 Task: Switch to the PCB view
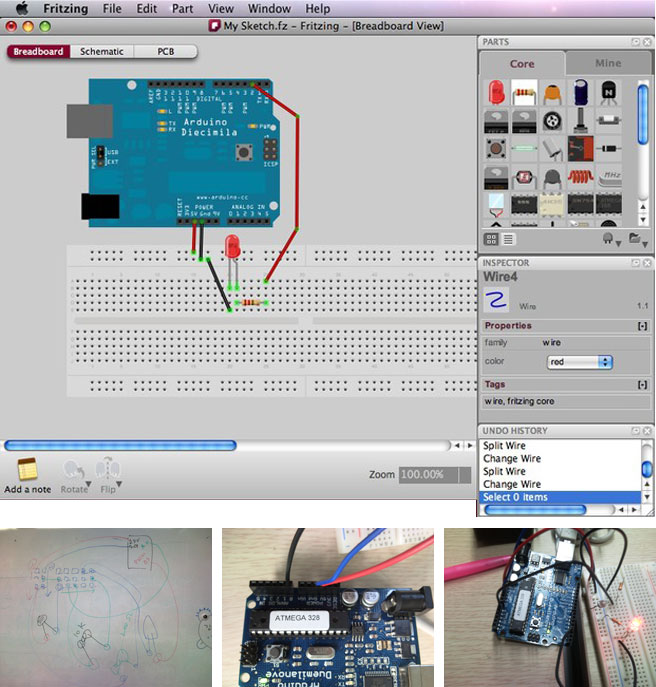pos(165,51)
